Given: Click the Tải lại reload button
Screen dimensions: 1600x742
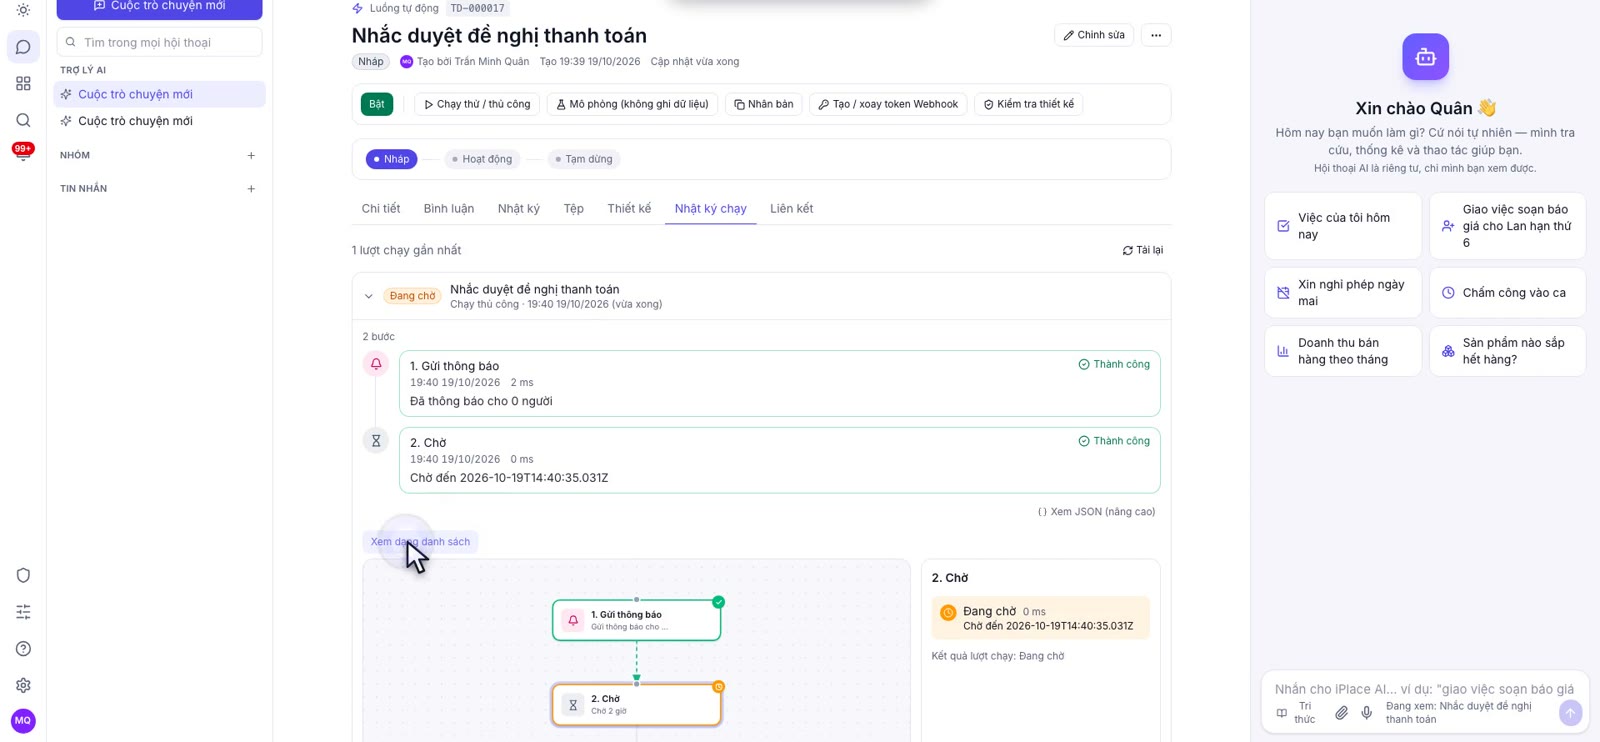Looking at the screenshot, I should tap(1143, 251).
